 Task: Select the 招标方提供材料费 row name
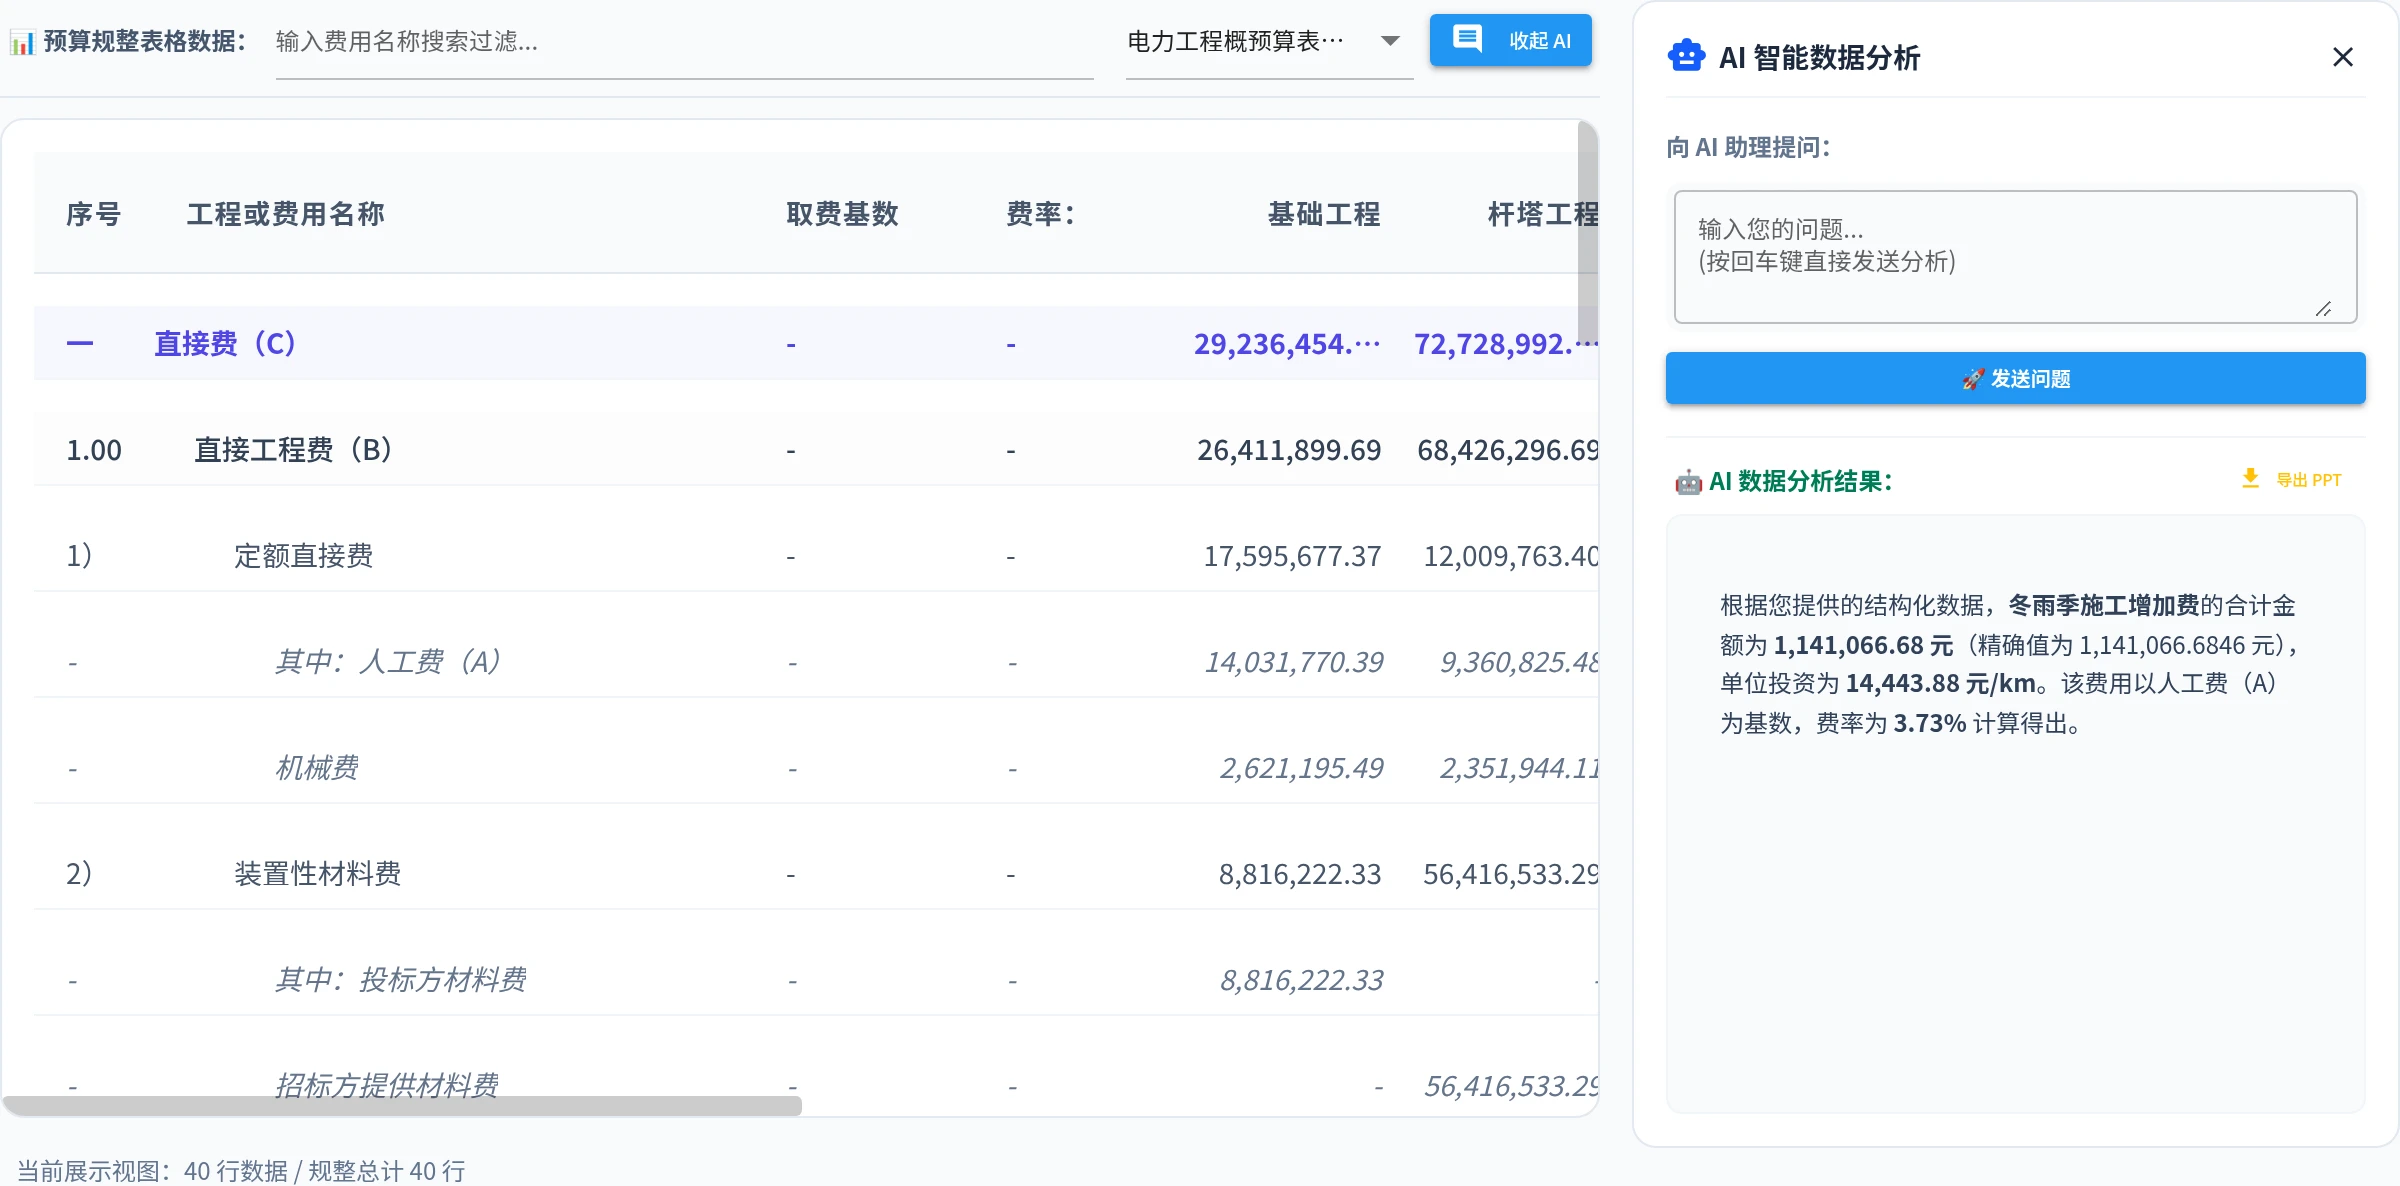[x=386, y=1085]
